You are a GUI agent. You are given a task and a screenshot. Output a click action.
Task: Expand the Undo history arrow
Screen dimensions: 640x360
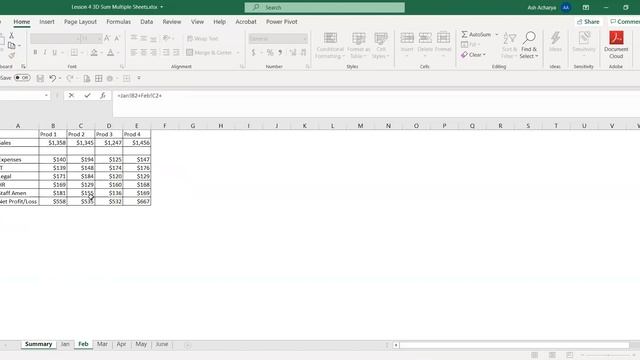(60, 78)
